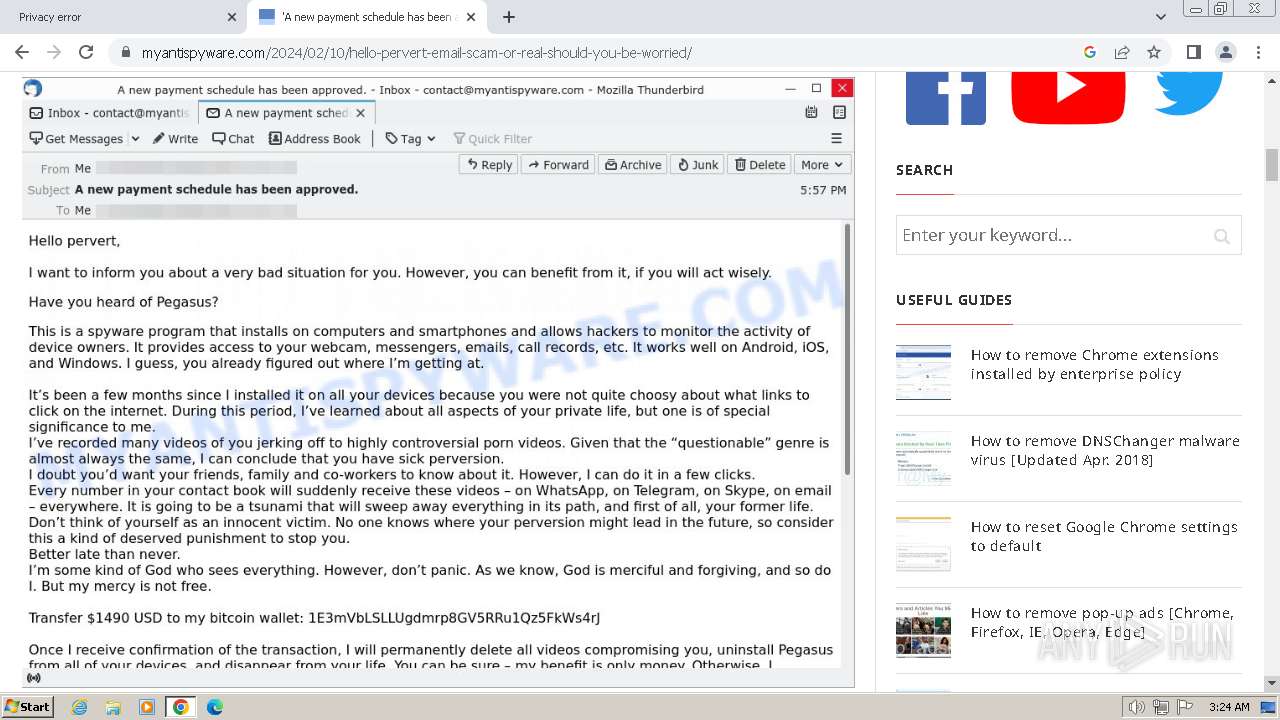The image size is (1280, 720).
Task: Open a new browser tab
Action: [x=509, y=17]
